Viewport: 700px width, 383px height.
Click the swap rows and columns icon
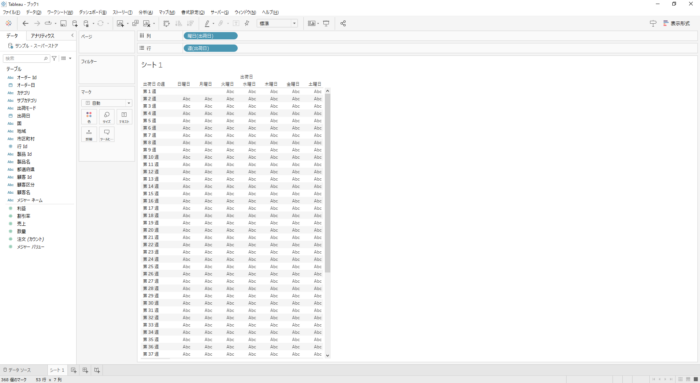coord(167,23)
